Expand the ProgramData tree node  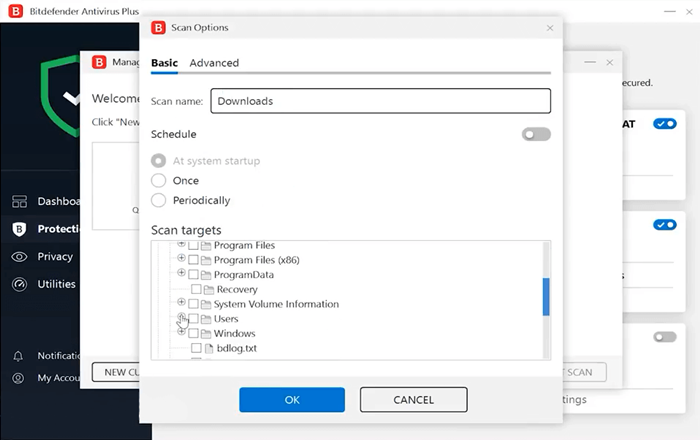pos(181,272)
